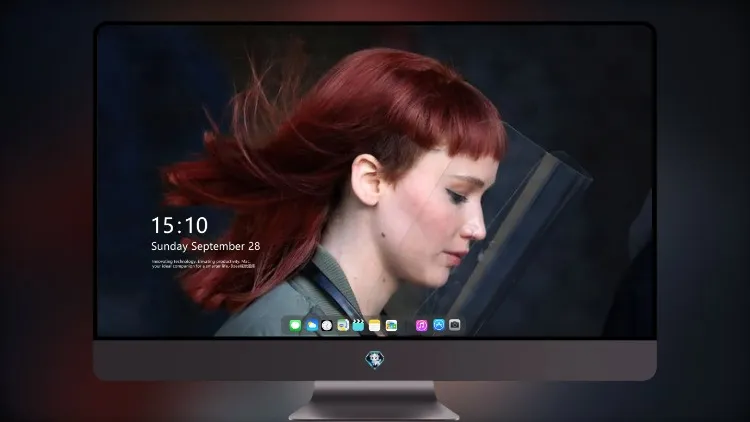Open the gray Camera app in dock
This screenshot has width=750, height=422.
455,325
